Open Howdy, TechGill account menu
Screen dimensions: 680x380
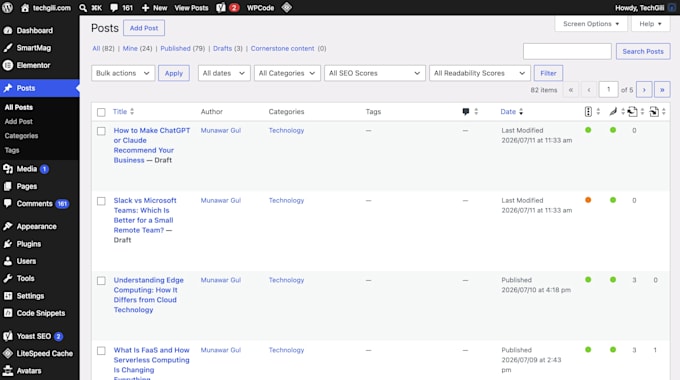coord(644,7)
